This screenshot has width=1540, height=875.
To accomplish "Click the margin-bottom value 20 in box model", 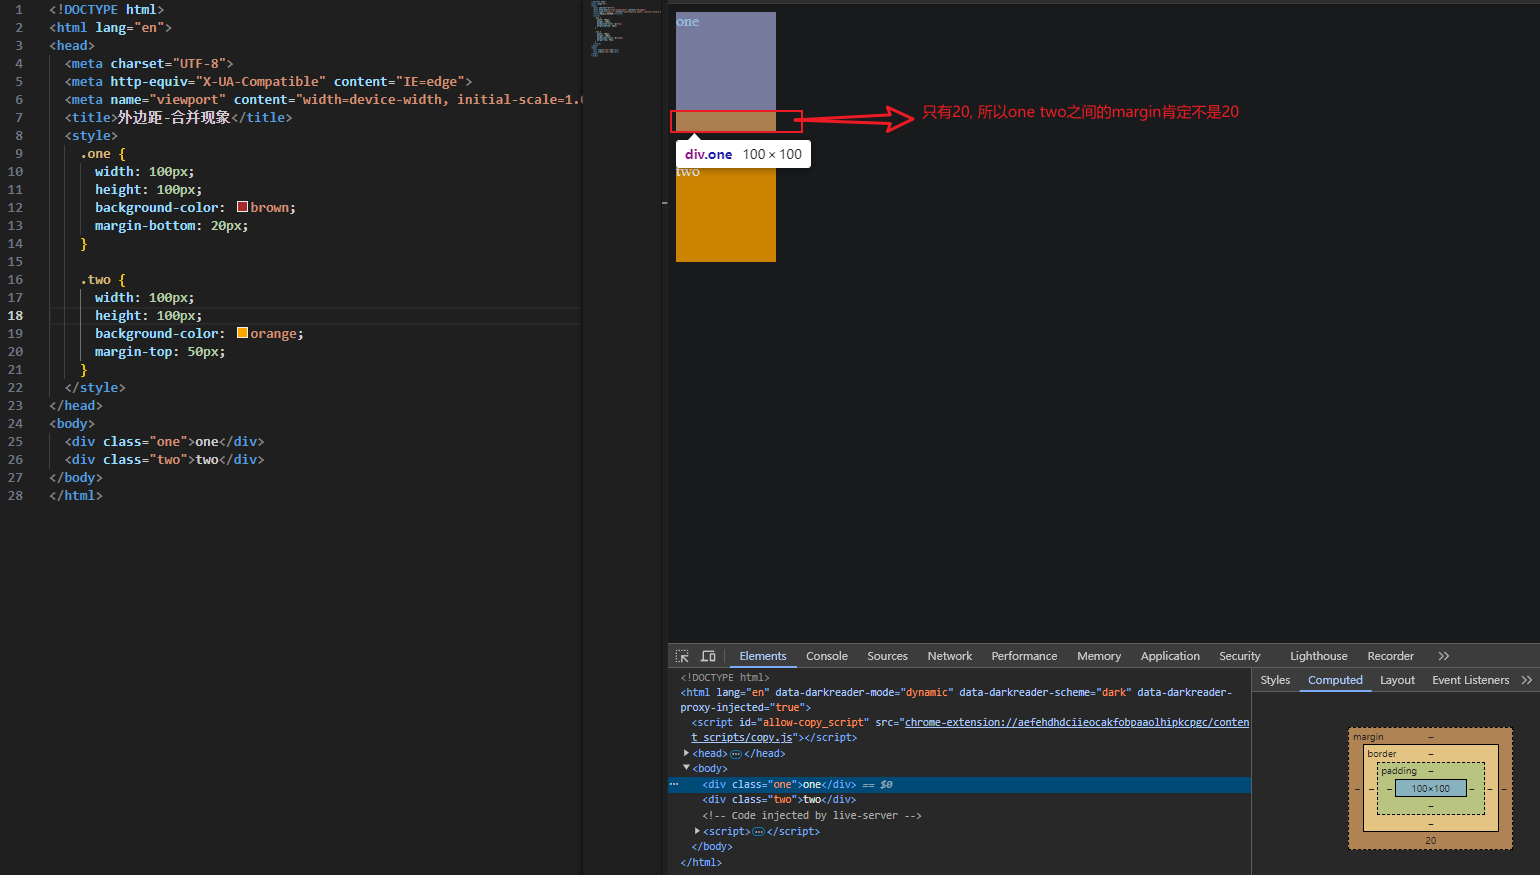I will (1430, 841).
